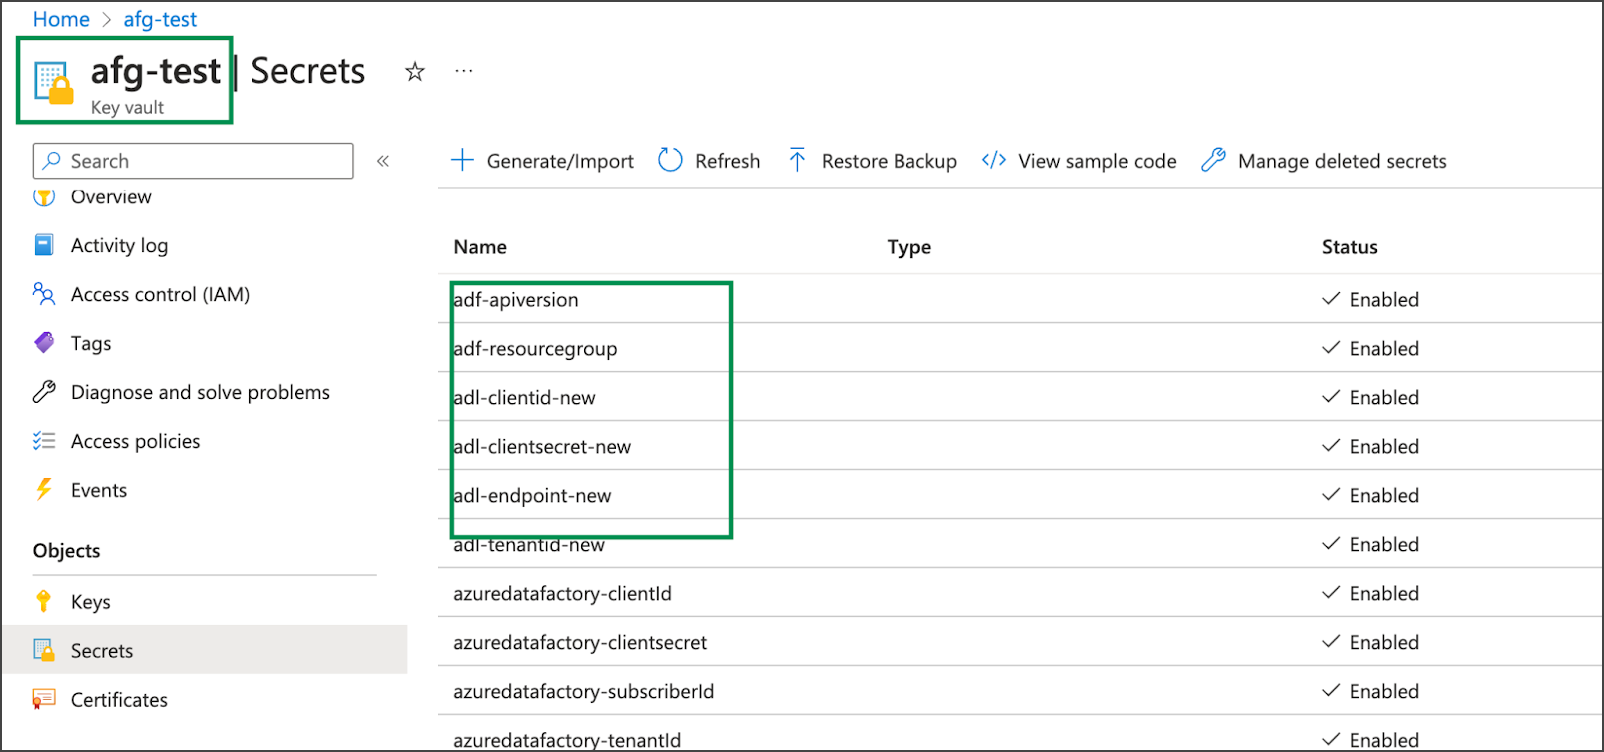Image resolution: width=1604 pixels, height=752 pixels.
Task: Click the favorite star icon beside Secrets
Action: [415, 72]
